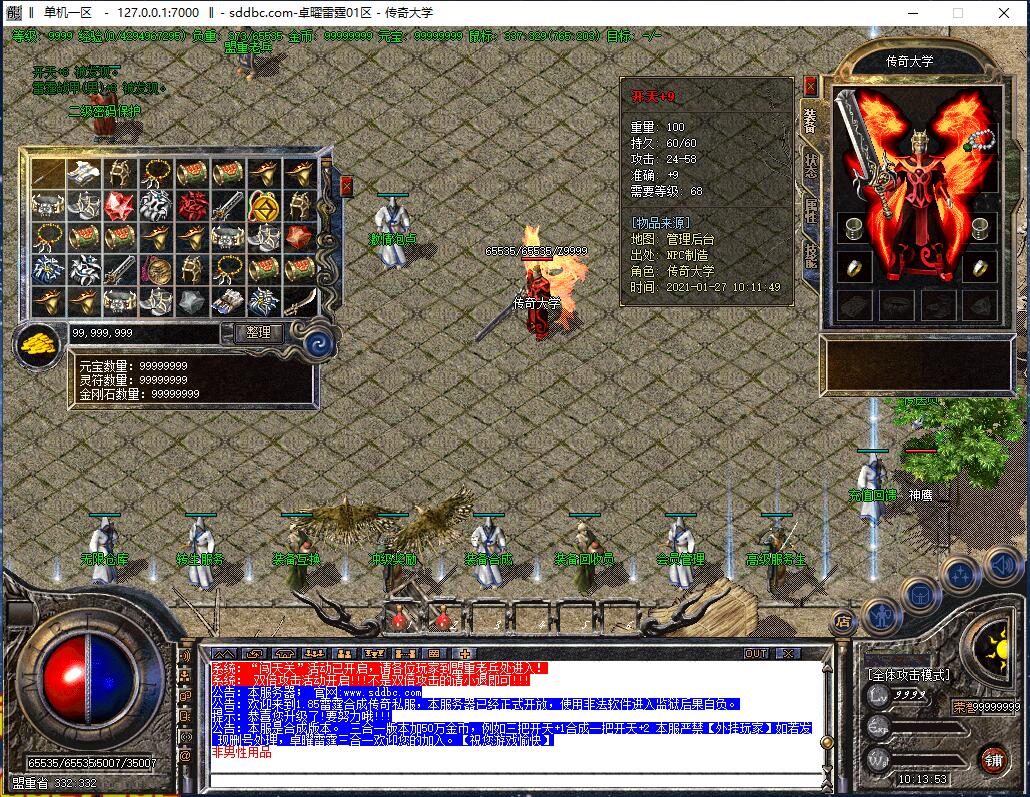The image size is (1030, 797).
Task: Talk to the 转生服务 NPC
Action: point(200,551)
